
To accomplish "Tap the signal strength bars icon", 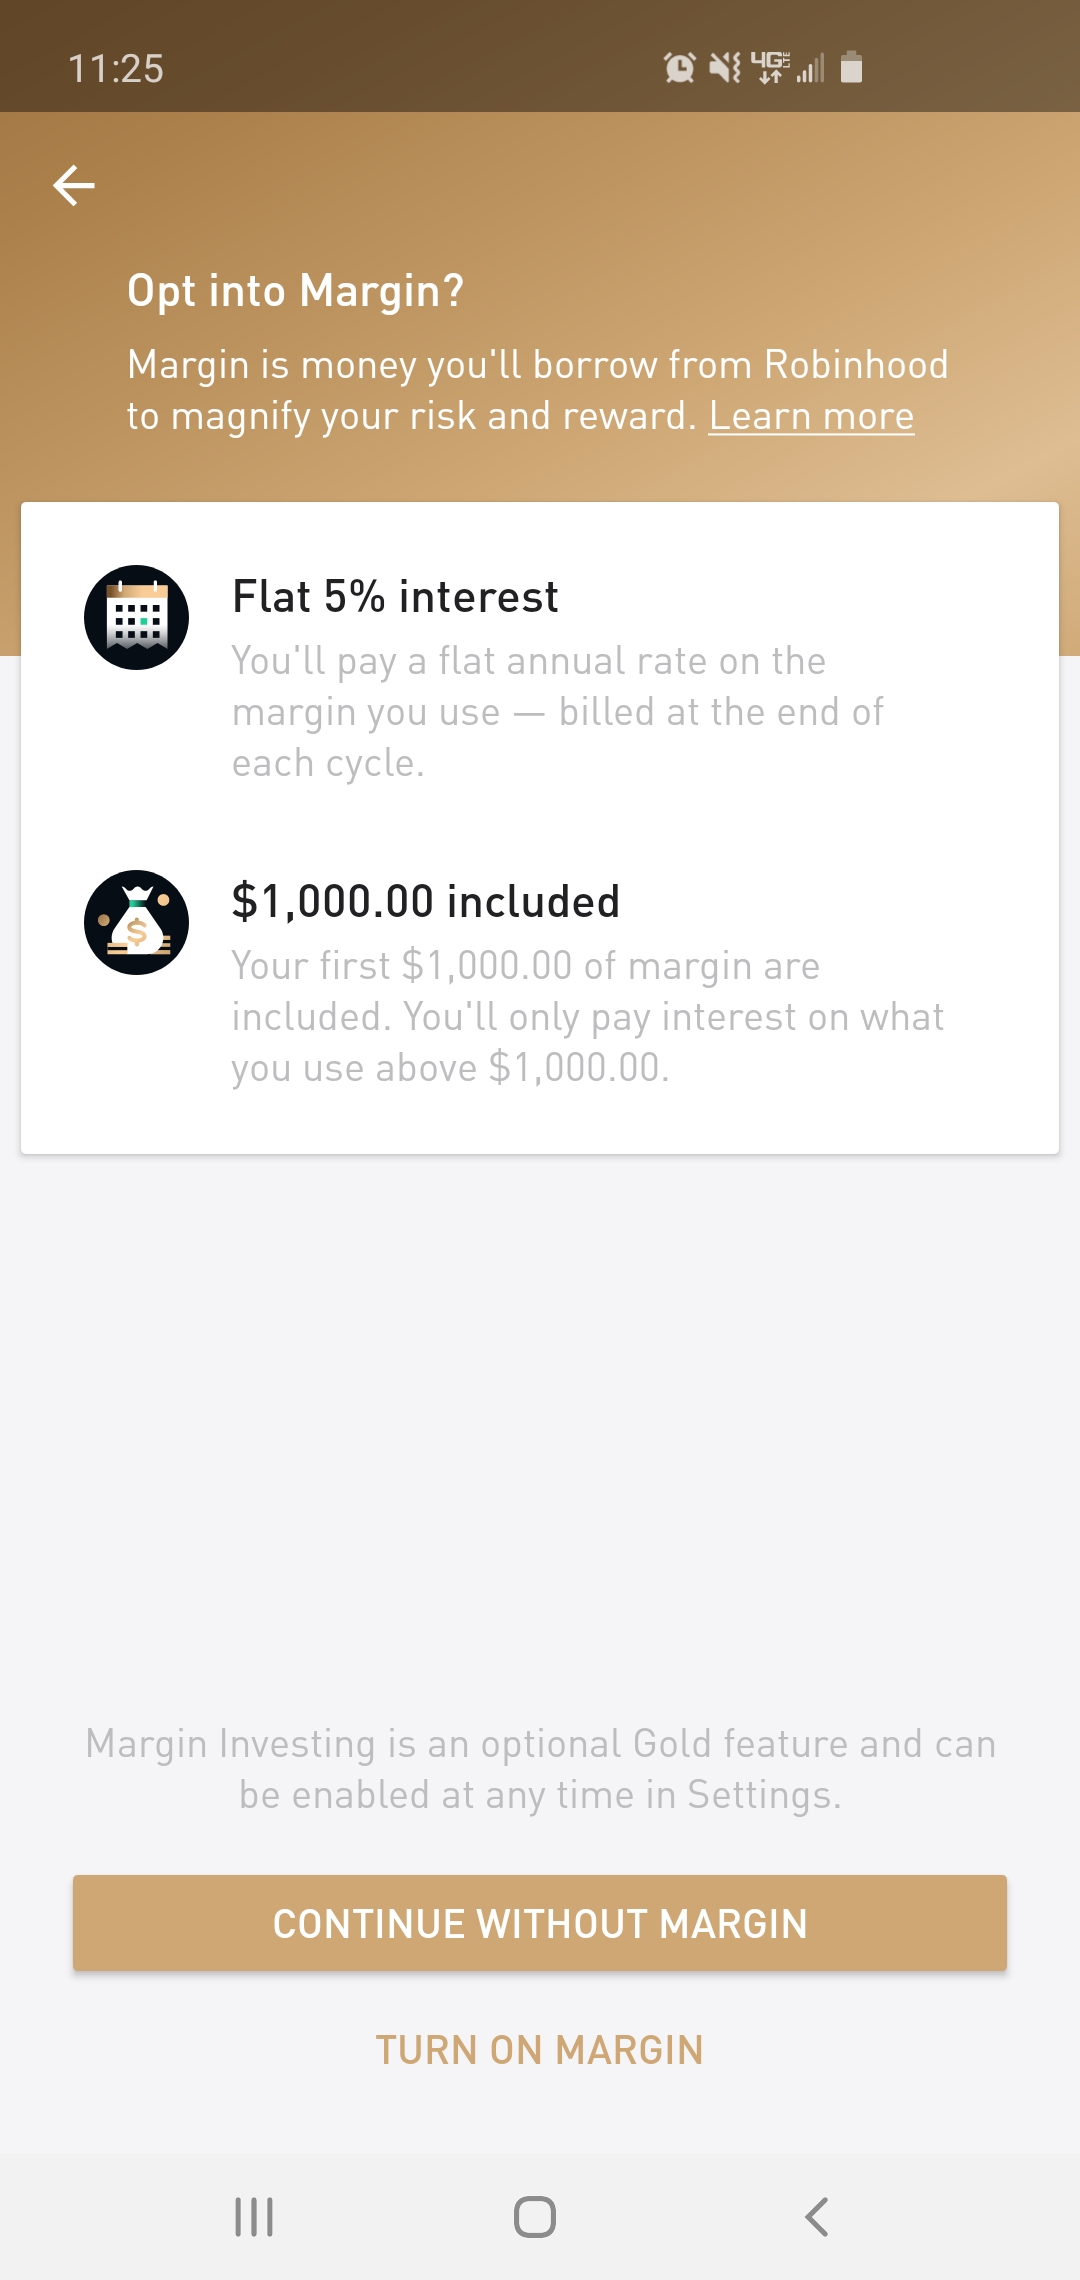I will pos(811,68).
